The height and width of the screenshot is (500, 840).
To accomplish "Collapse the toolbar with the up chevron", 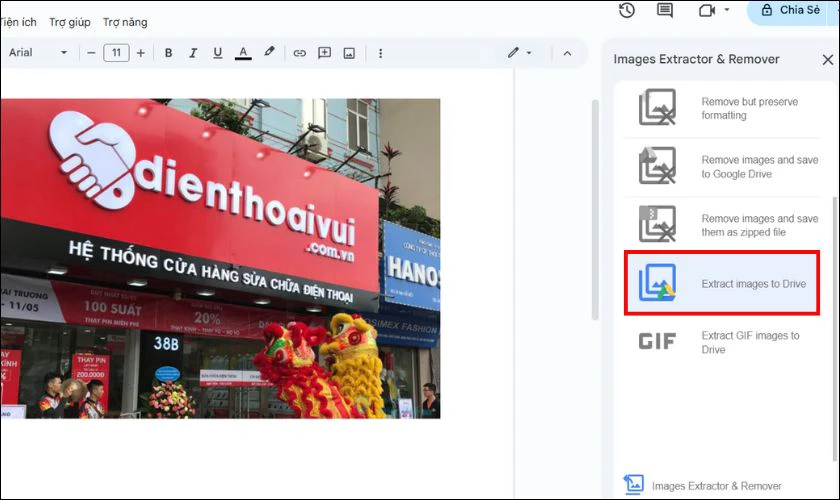I will pos(567,53).
